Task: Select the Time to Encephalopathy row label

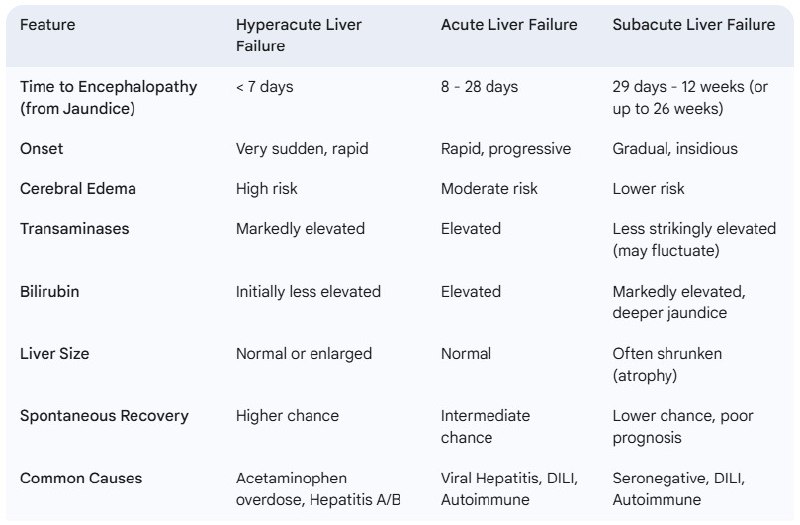Action: [108, 97]
